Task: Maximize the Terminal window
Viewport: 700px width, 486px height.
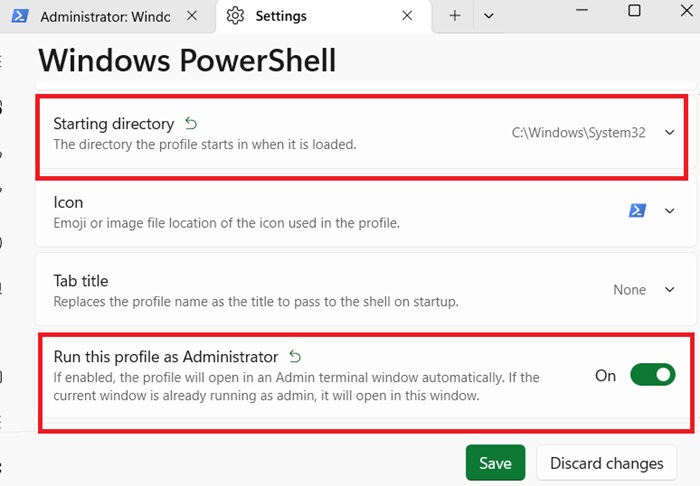Action: [634, 11]
